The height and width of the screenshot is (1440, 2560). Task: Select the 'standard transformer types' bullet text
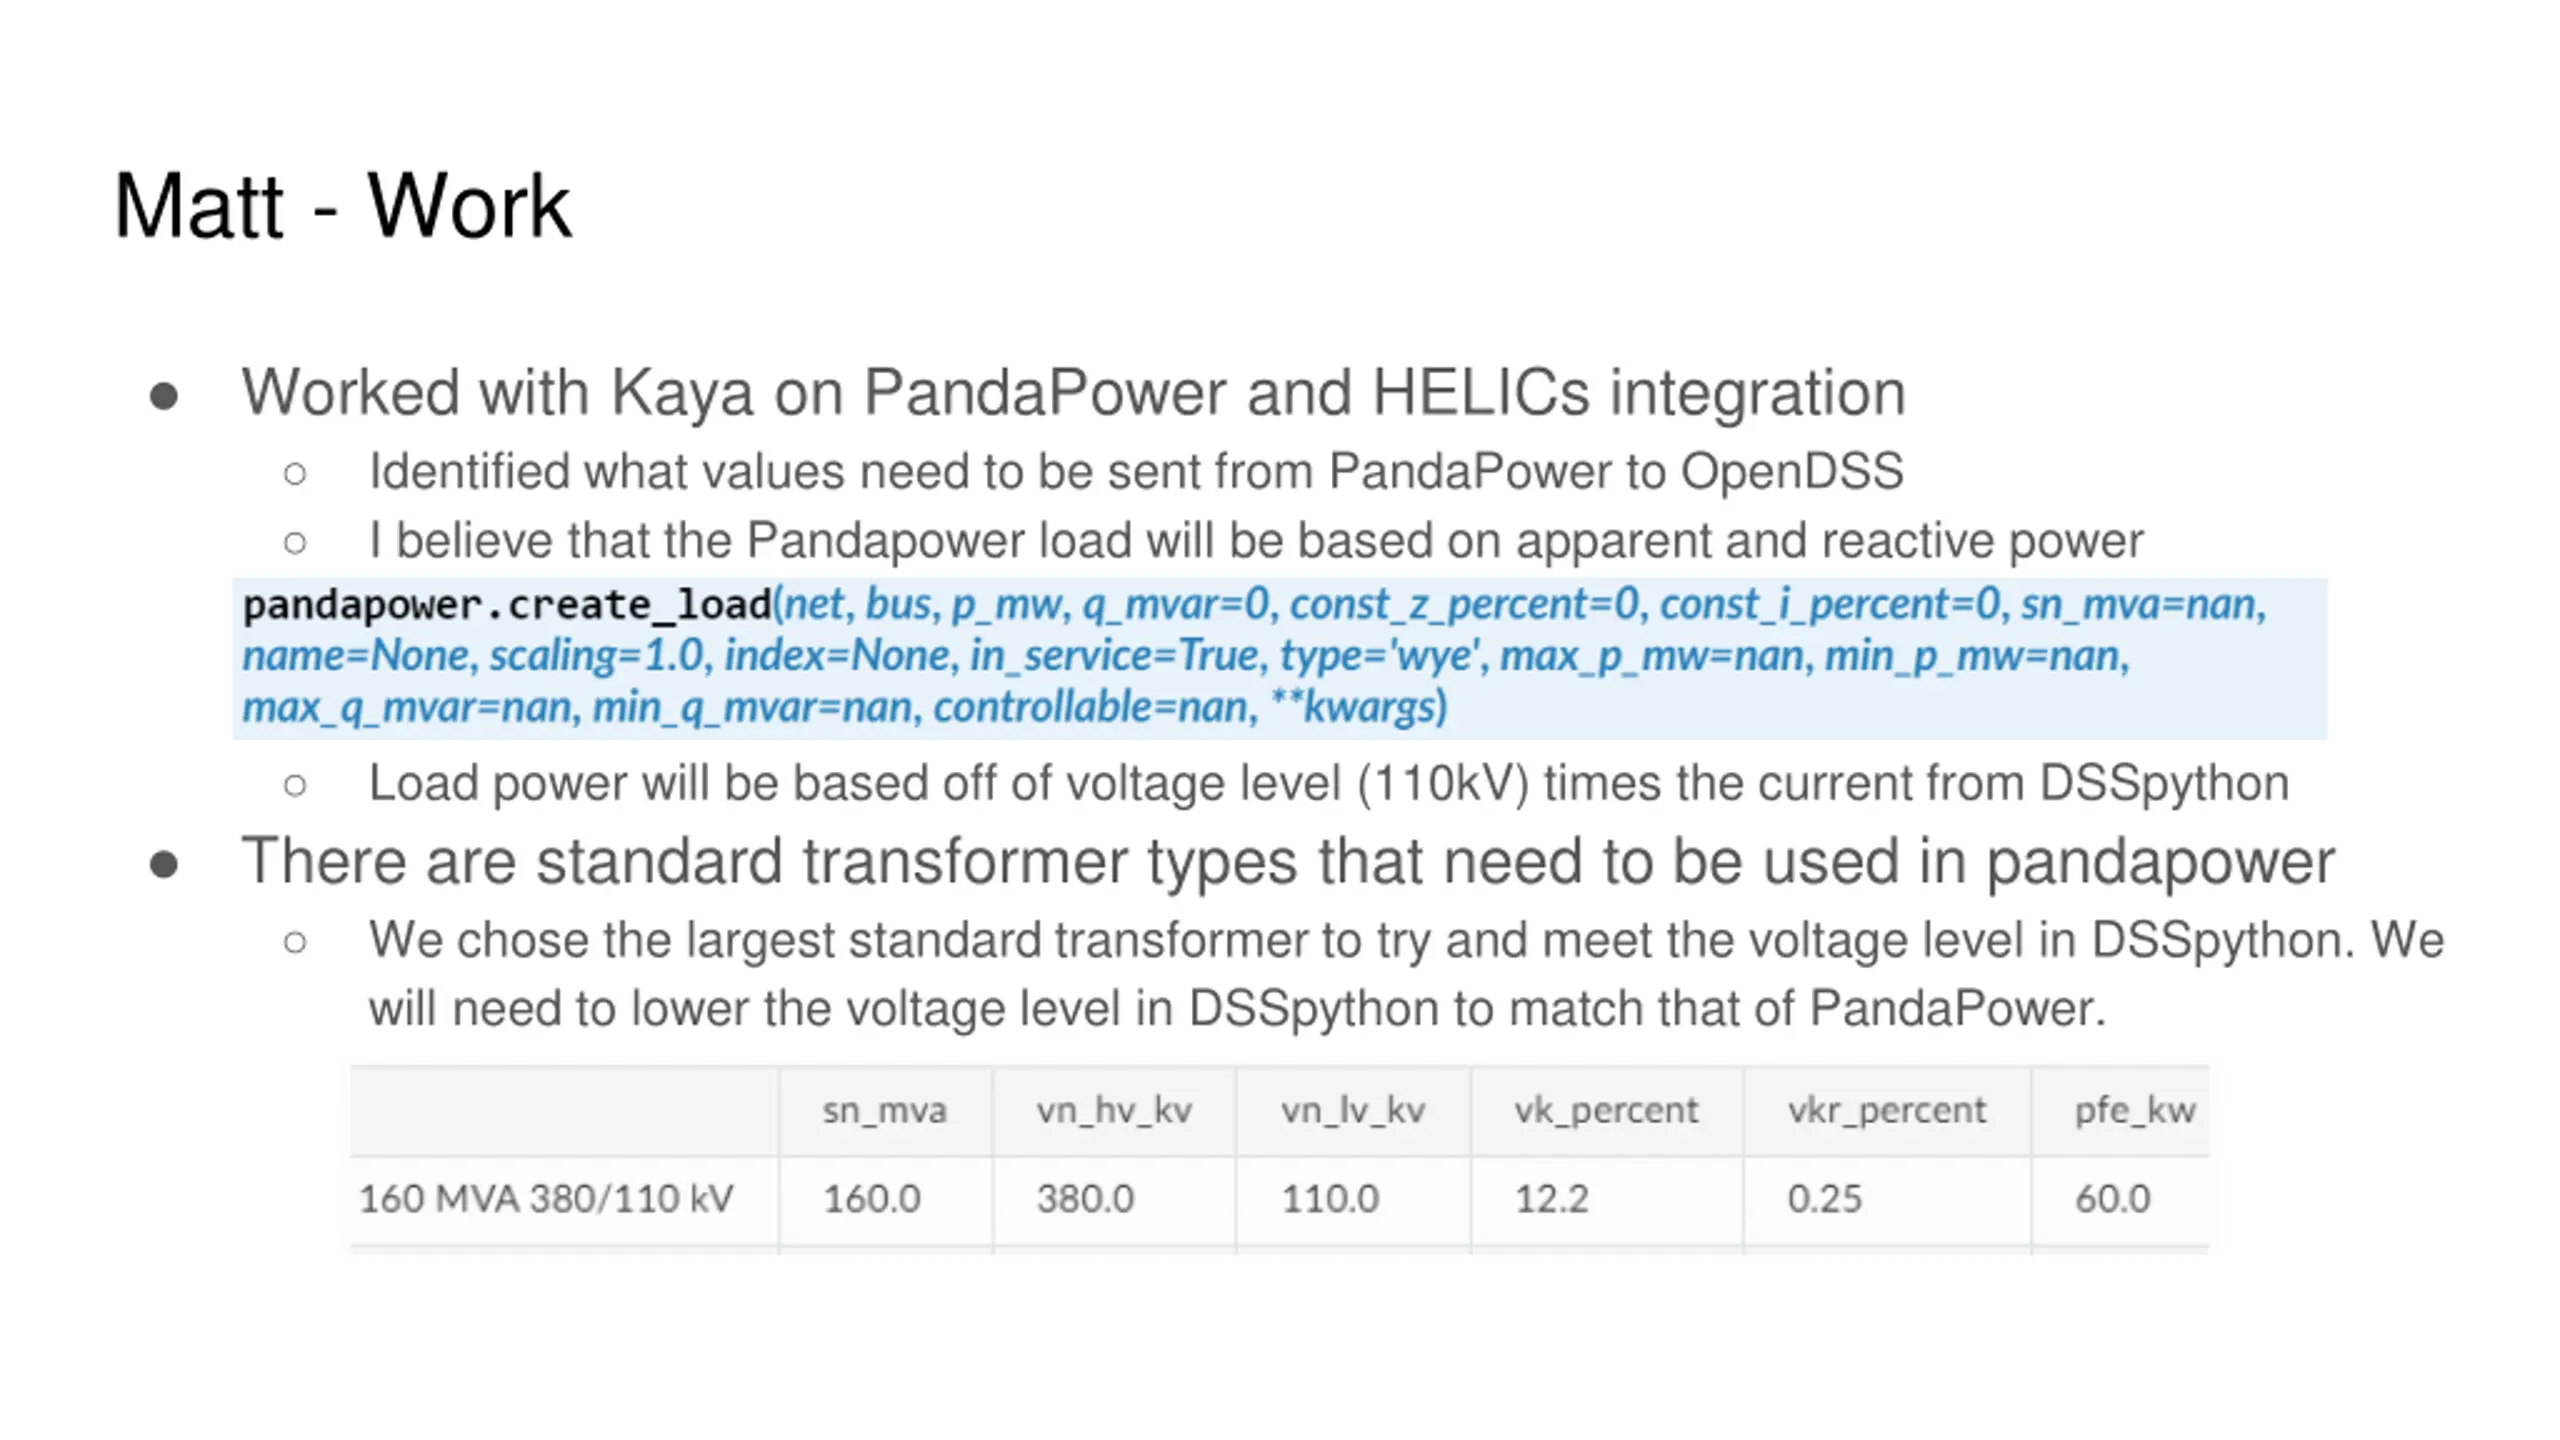[1288, 860]
